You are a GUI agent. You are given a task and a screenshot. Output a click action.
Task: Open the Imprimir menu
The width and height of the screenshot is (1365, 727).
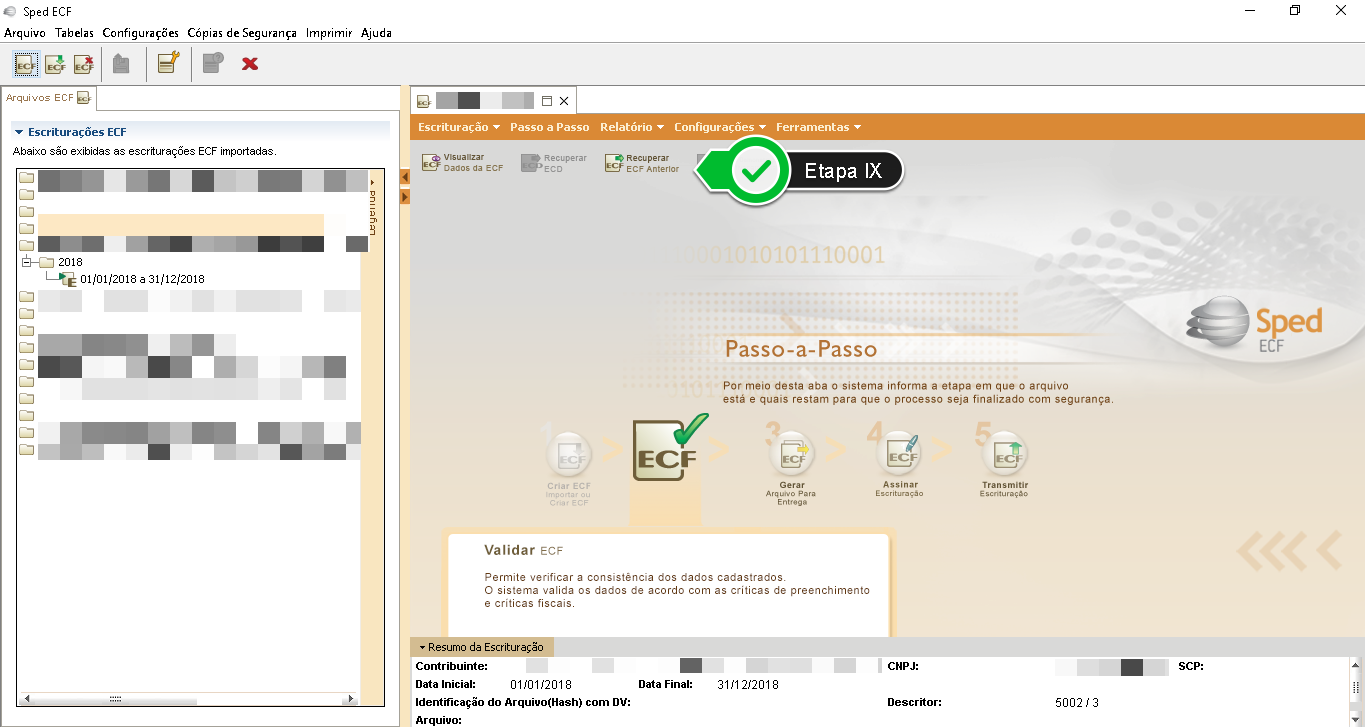[329, 33]
